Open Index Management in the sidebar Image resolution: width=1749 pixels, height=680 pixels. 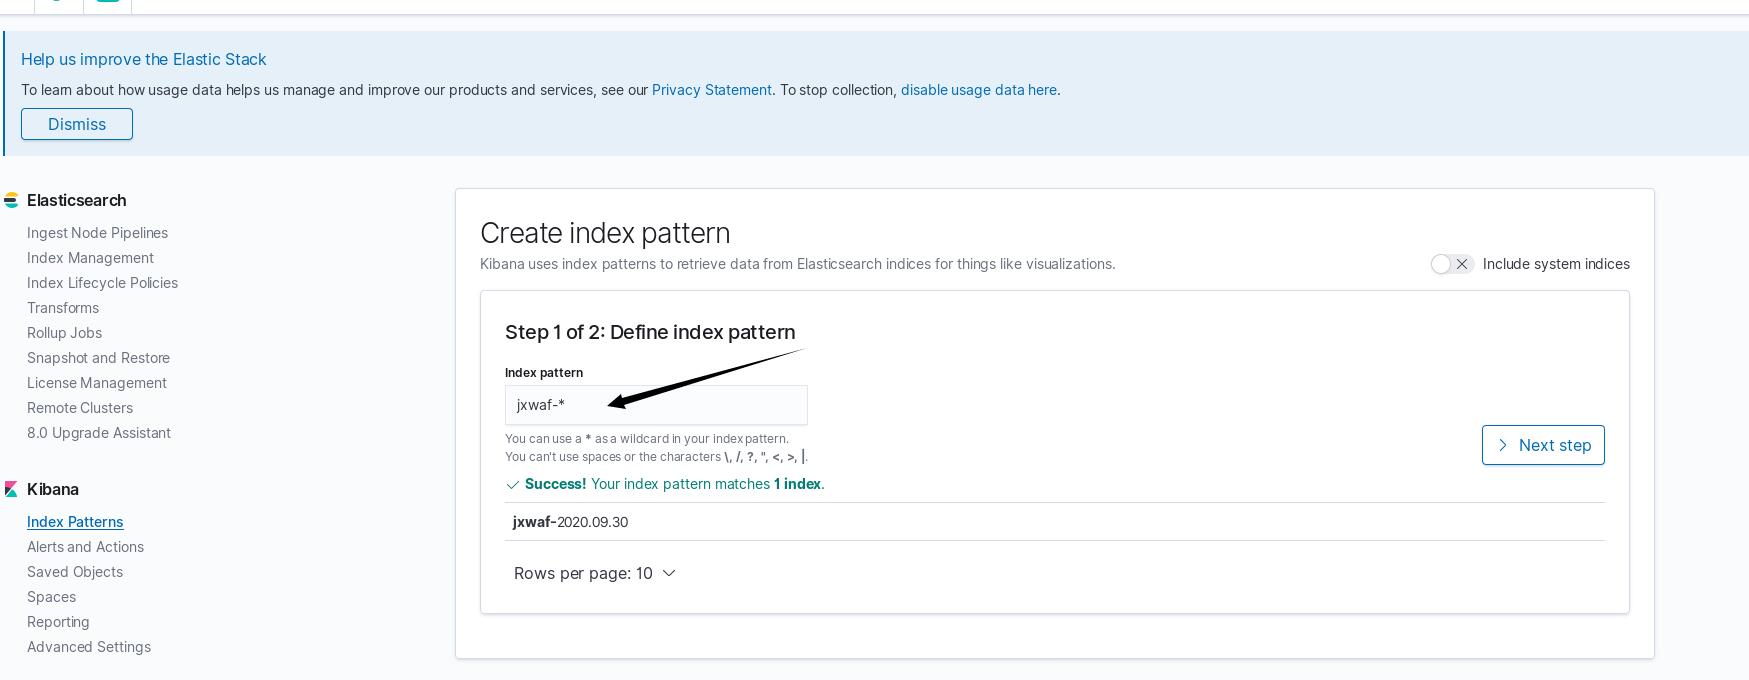[x=90, y=258]
